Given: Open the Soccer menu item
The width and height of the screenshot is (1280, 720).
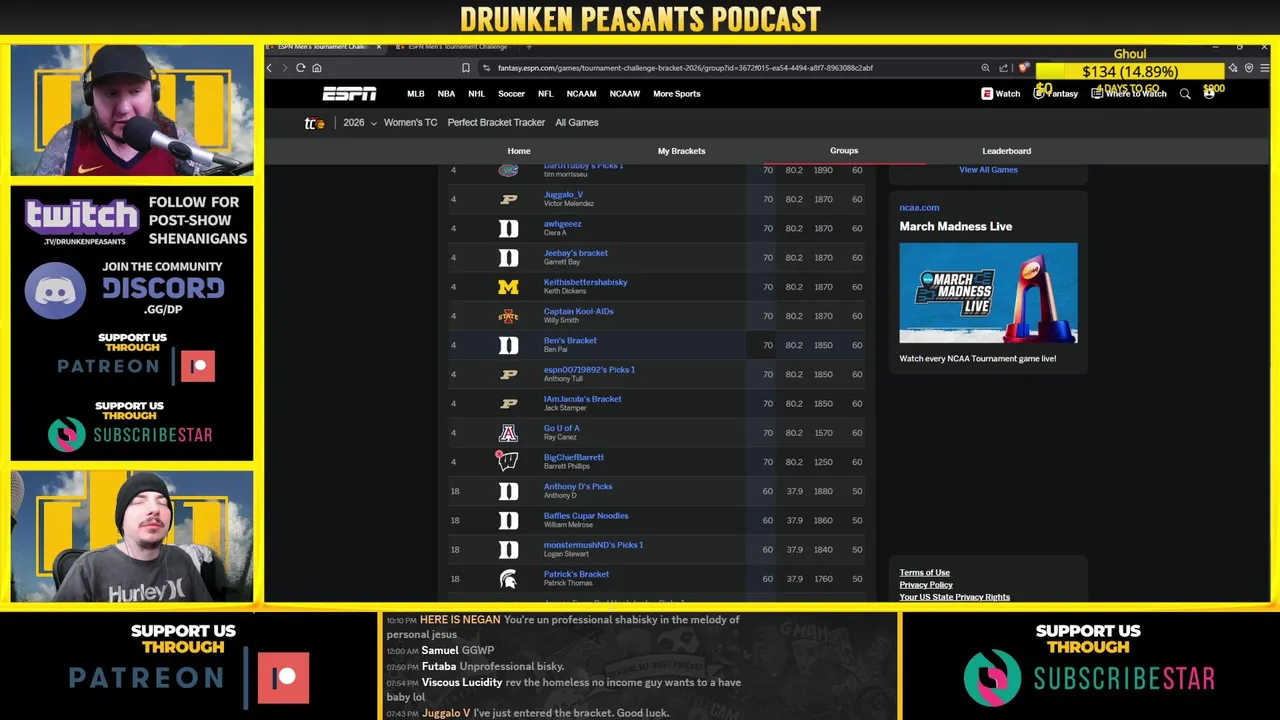Looking at the screenshot, I should 511,94.
